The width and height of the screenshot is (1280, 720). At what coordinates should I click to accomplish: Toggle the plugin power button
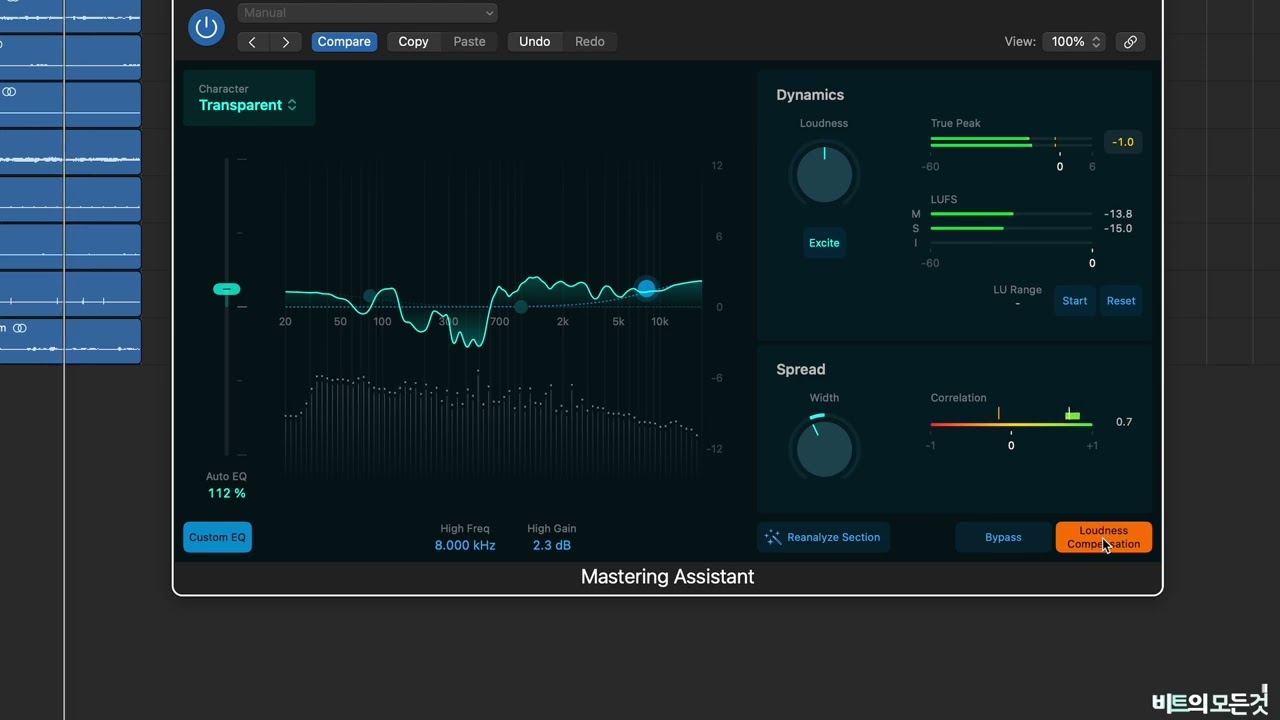pos(206,27)
